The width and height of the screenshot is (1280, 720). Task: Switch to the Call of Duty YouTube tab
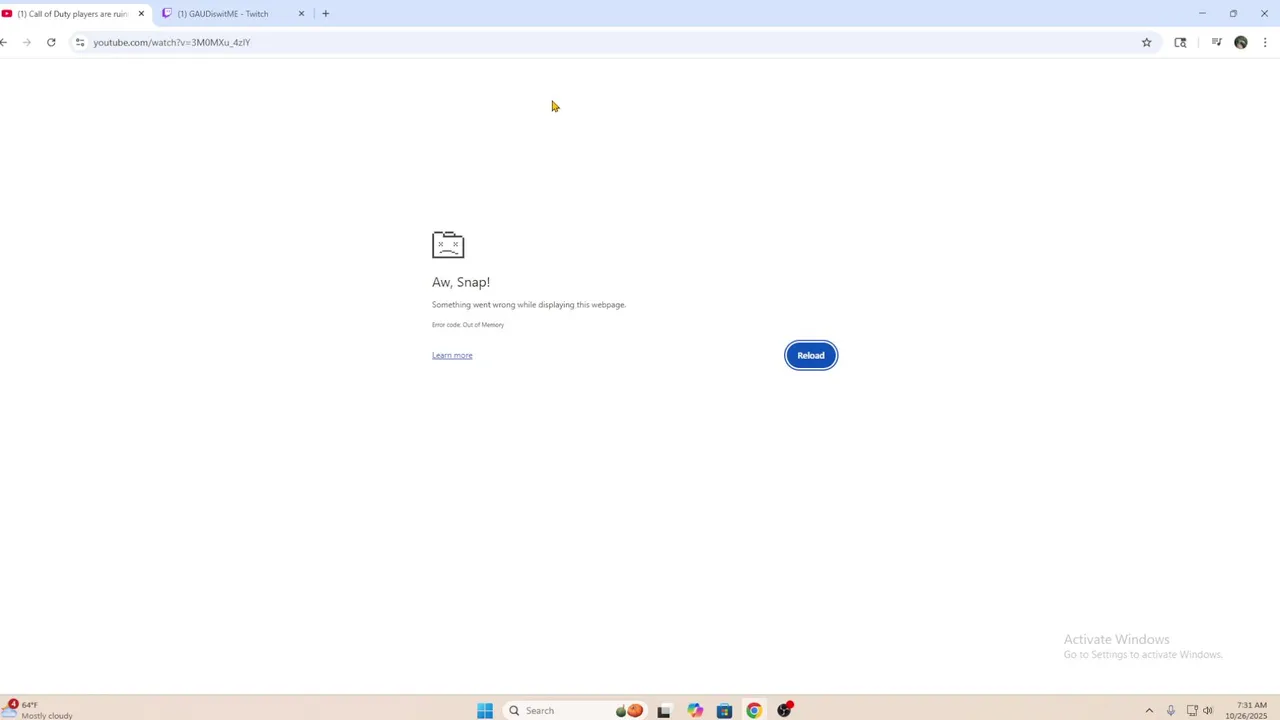click(72, 14)
